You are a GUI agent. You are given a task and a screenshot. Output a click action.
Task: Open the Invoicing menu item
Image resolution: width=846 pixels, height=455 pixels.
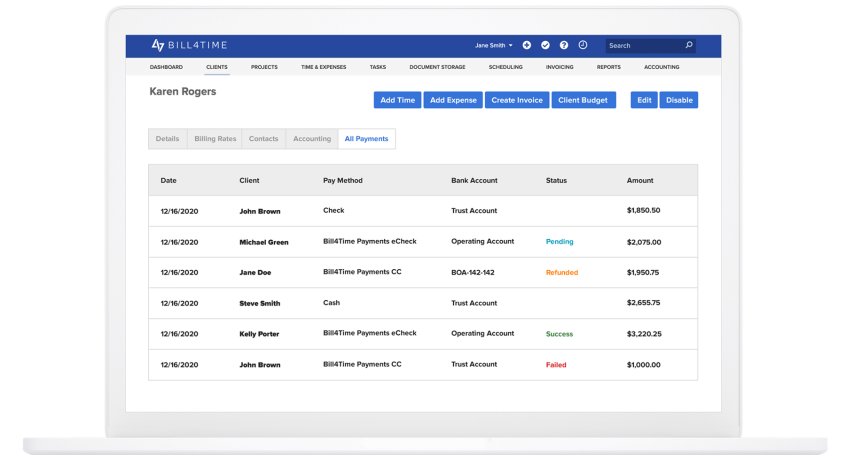tap(559, 67)
